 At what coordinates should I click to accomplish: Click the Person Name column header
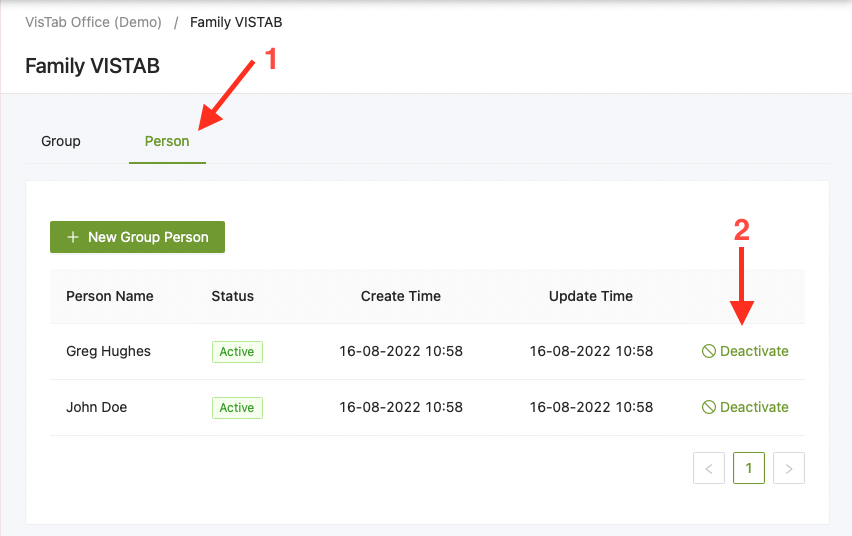click(110, 296)
